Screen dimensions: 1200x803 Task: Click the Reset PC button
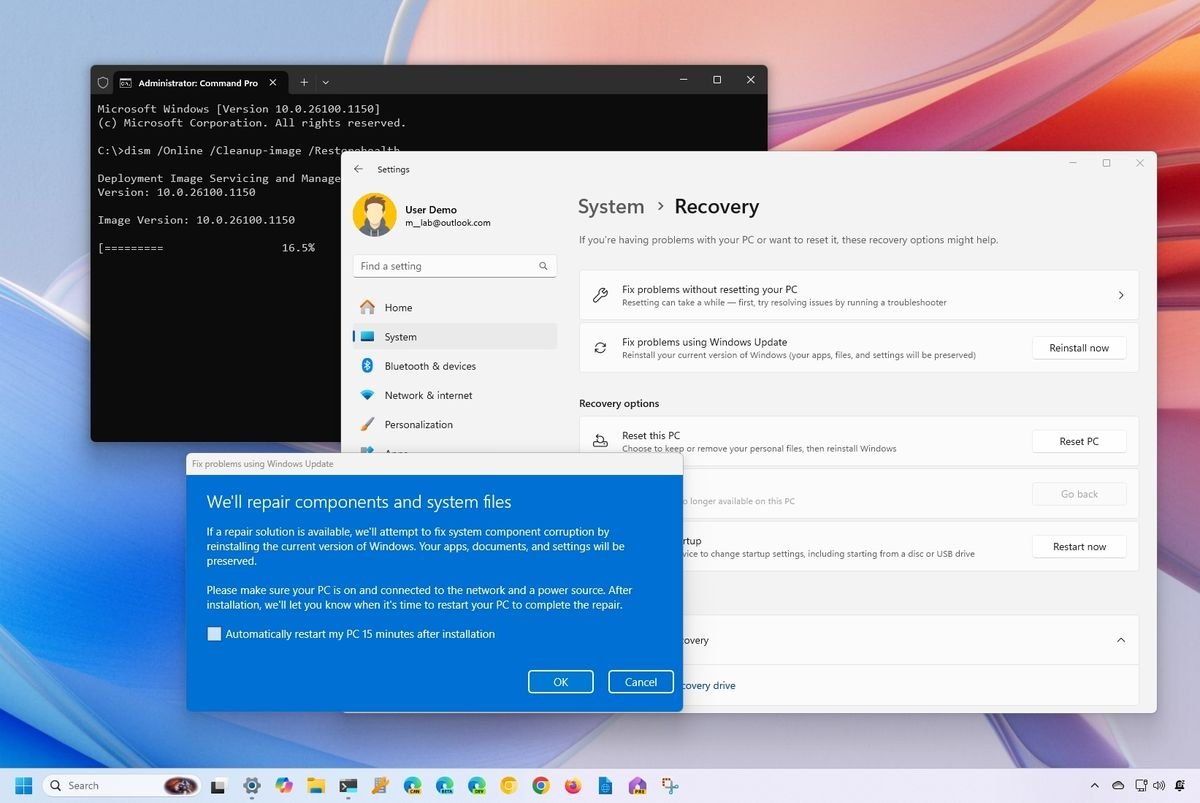1079,441
